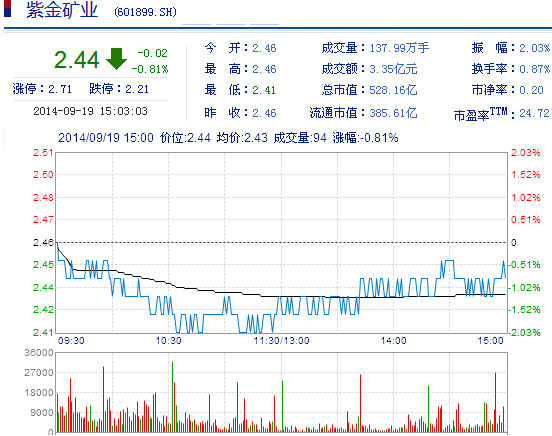Click the red 1.02% right axis label
552x436 pixels.
(x=526, y=198)
